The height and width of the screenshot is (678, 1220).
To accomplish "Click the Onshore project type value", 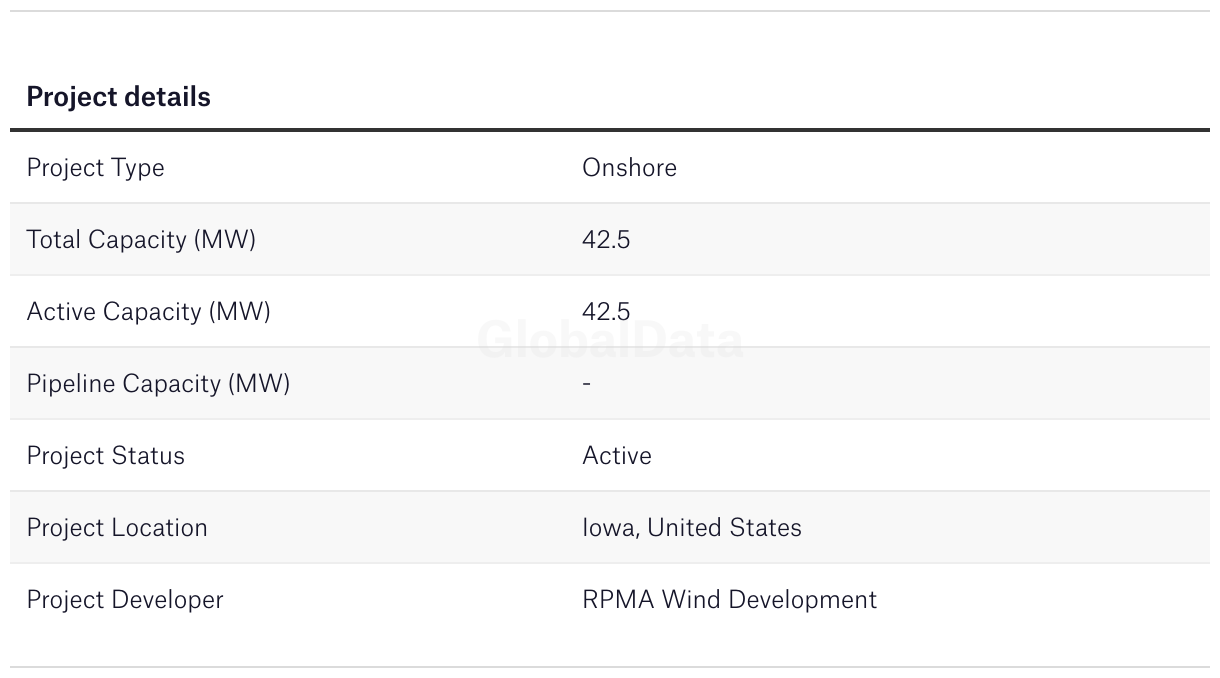I will (629, 167).
